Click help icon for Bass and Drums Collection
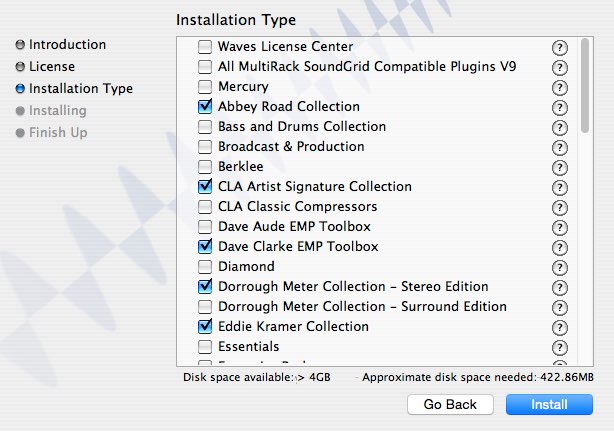Viewport: 614px width, 431px height. click(x=560, y=128)
